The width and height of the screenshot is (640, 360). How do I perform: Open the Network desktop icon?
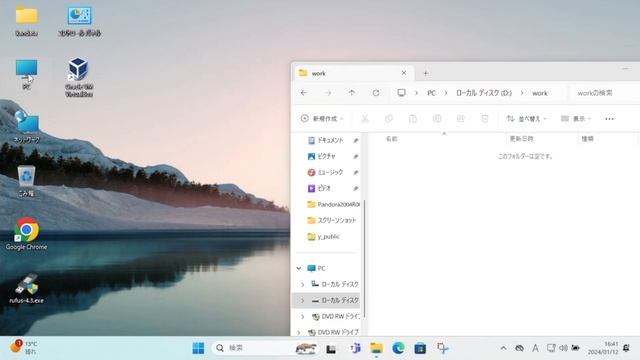coord(27,127)
